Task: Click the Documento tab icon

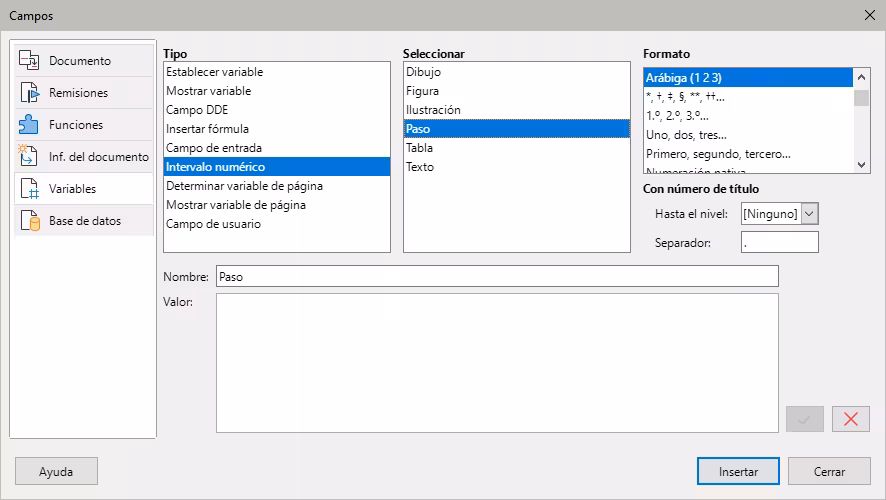Action: pyautogui.click(x=29, y=61)
